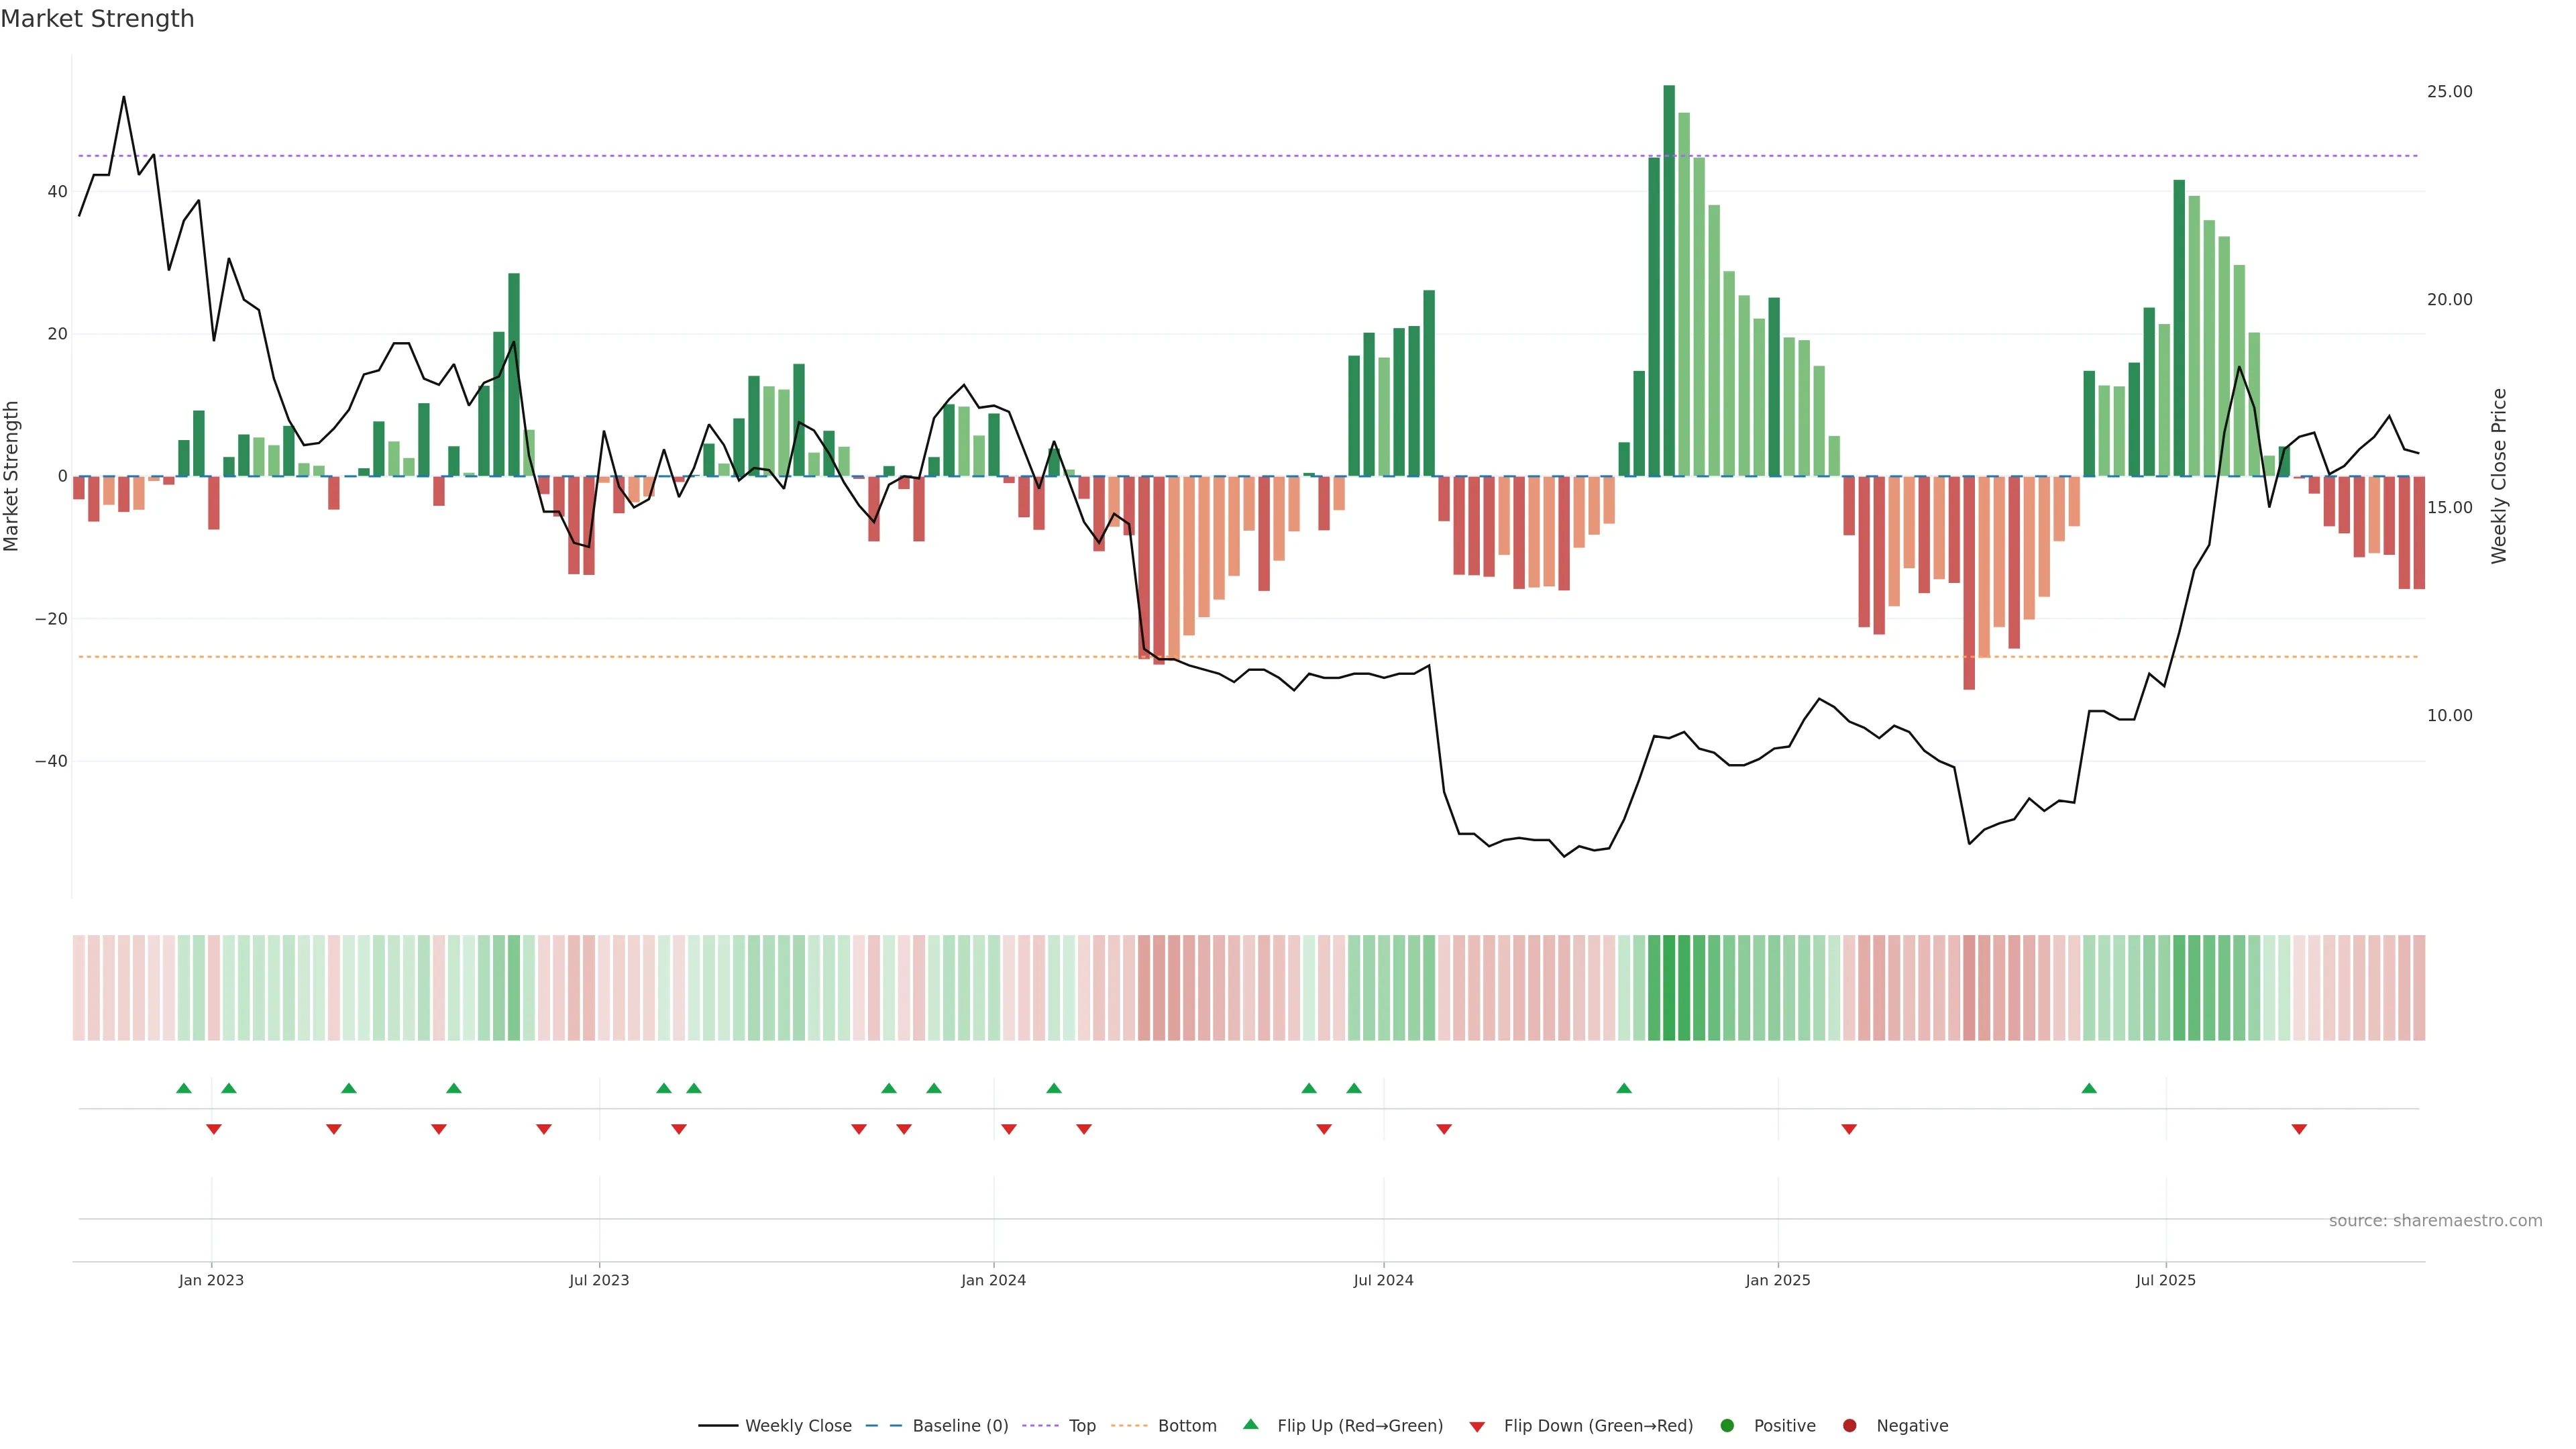This screenshot has width=2576, height=1449.
Task: Click the Weekly Close Price axis title
Action: tap(2499, 476)
